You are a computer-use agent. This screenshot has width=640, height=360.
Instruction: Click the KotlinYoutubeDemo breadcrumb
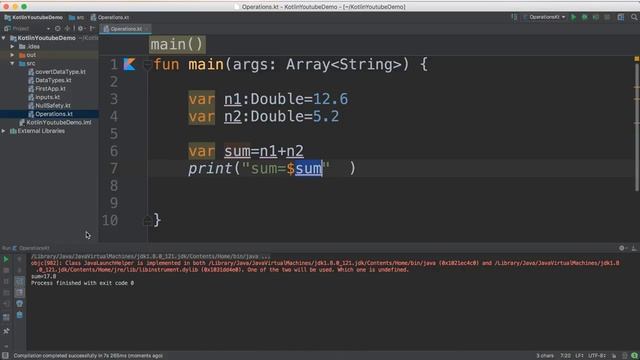33,18
